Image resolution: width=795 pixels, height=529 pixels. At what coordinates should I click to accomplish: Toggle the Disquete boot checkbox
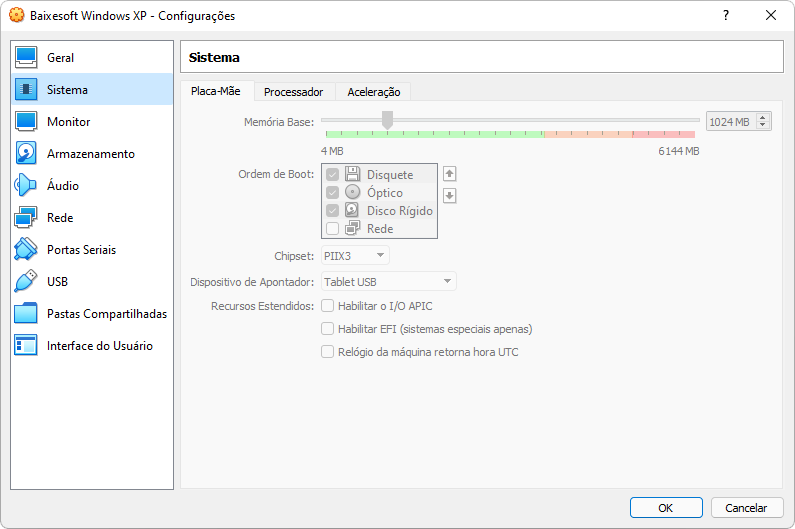pyautogui.click(x=333, y=174)
